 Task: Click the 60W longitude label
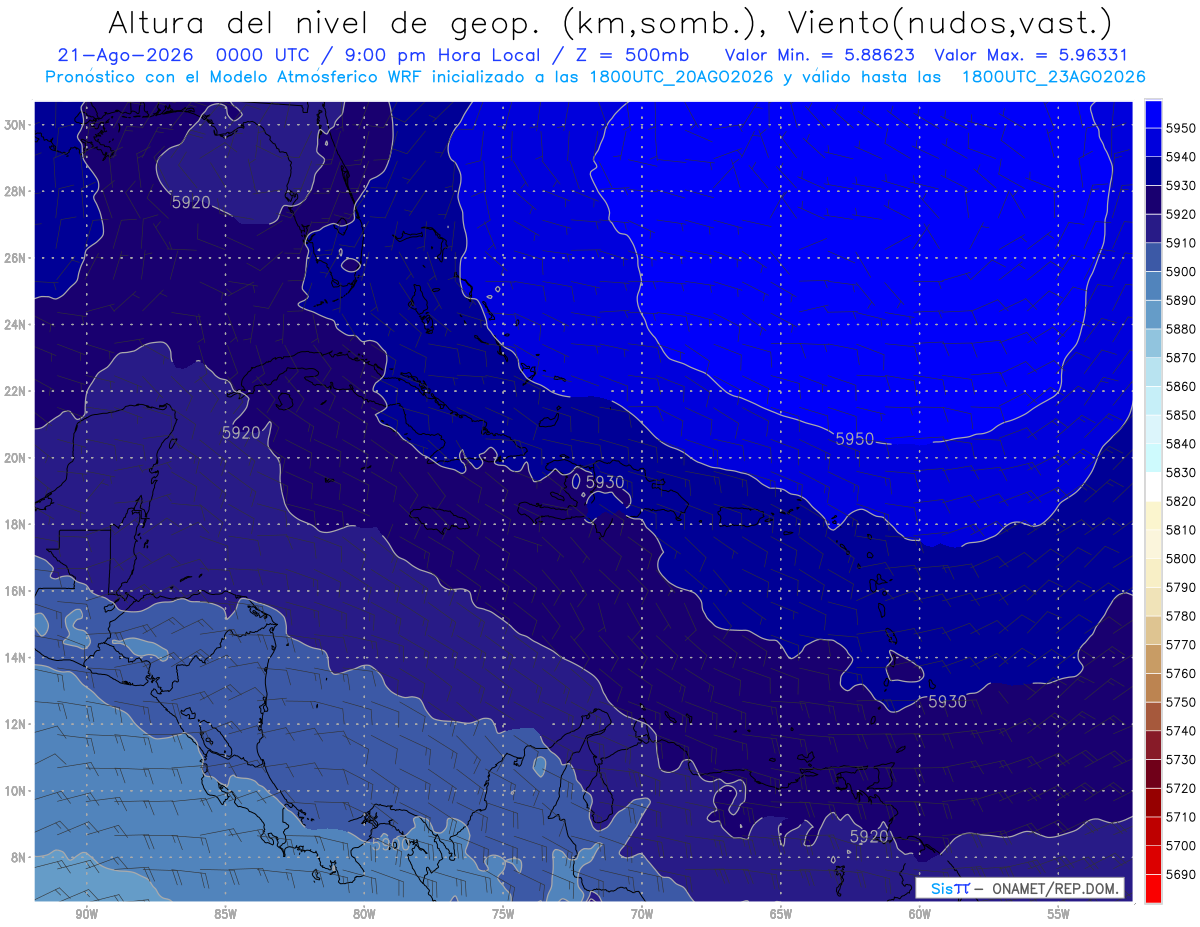920,914
